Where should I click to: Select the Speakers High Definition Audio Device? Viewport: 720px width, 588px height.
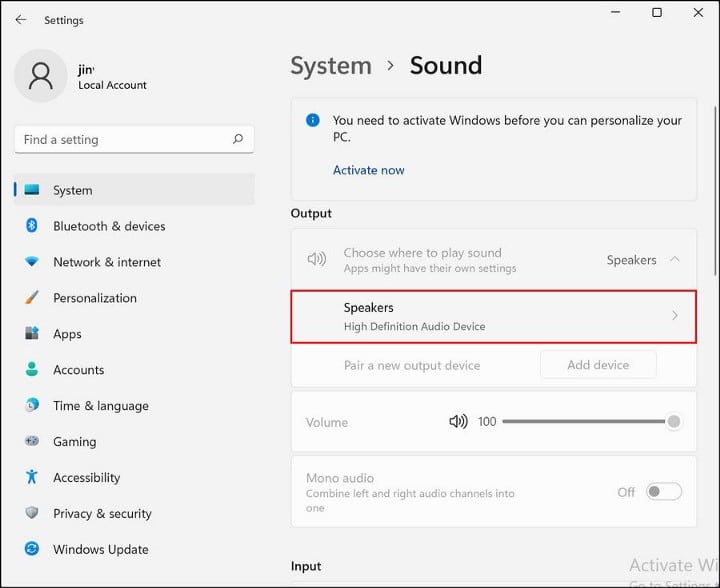[x=494, y=316]
